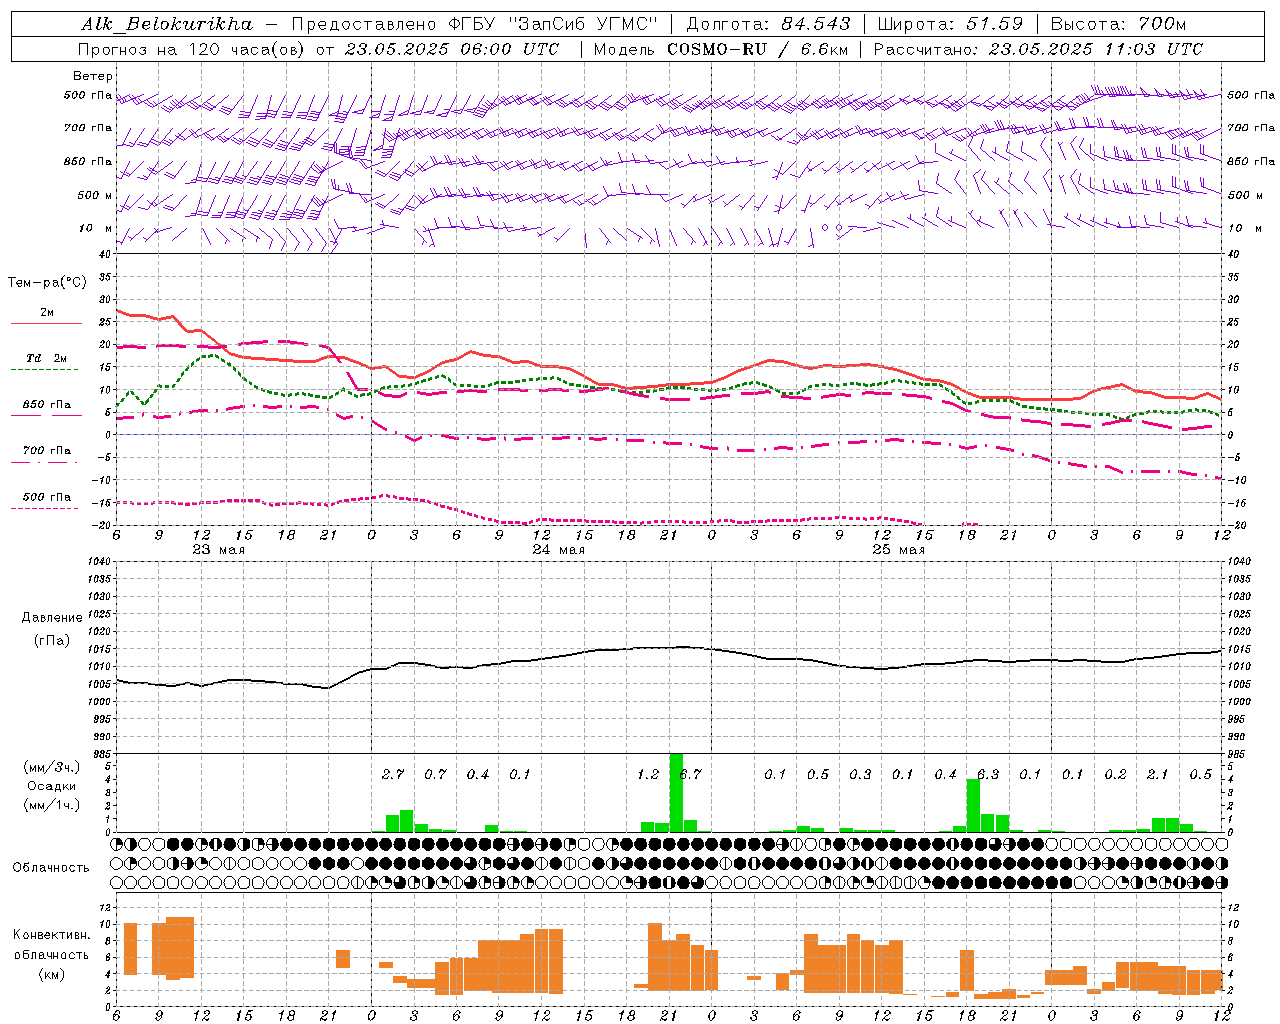
Task: Click the 'Ветер' wind panel label
Action: click(x=93, y=76)
